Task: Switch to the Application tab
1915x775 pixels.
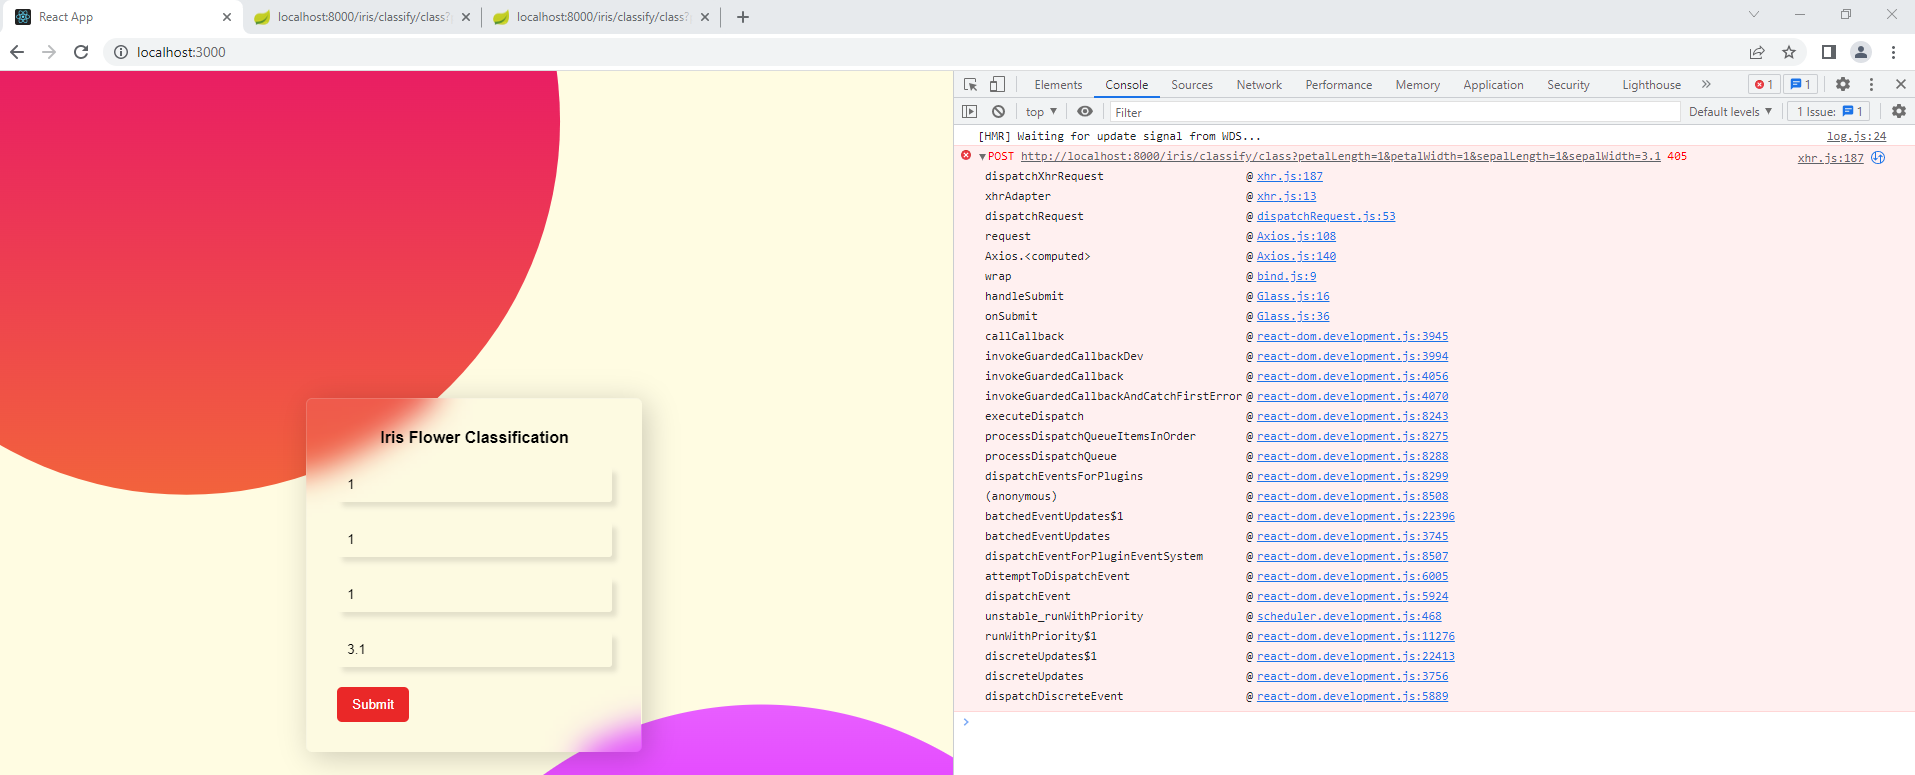Action: 1493,85
